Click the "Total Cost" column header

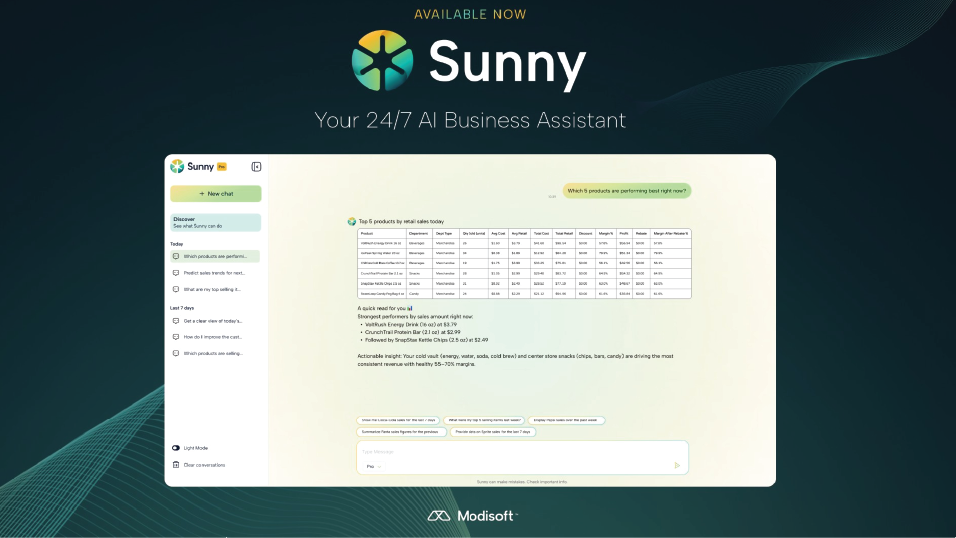[x=541, y=234]
